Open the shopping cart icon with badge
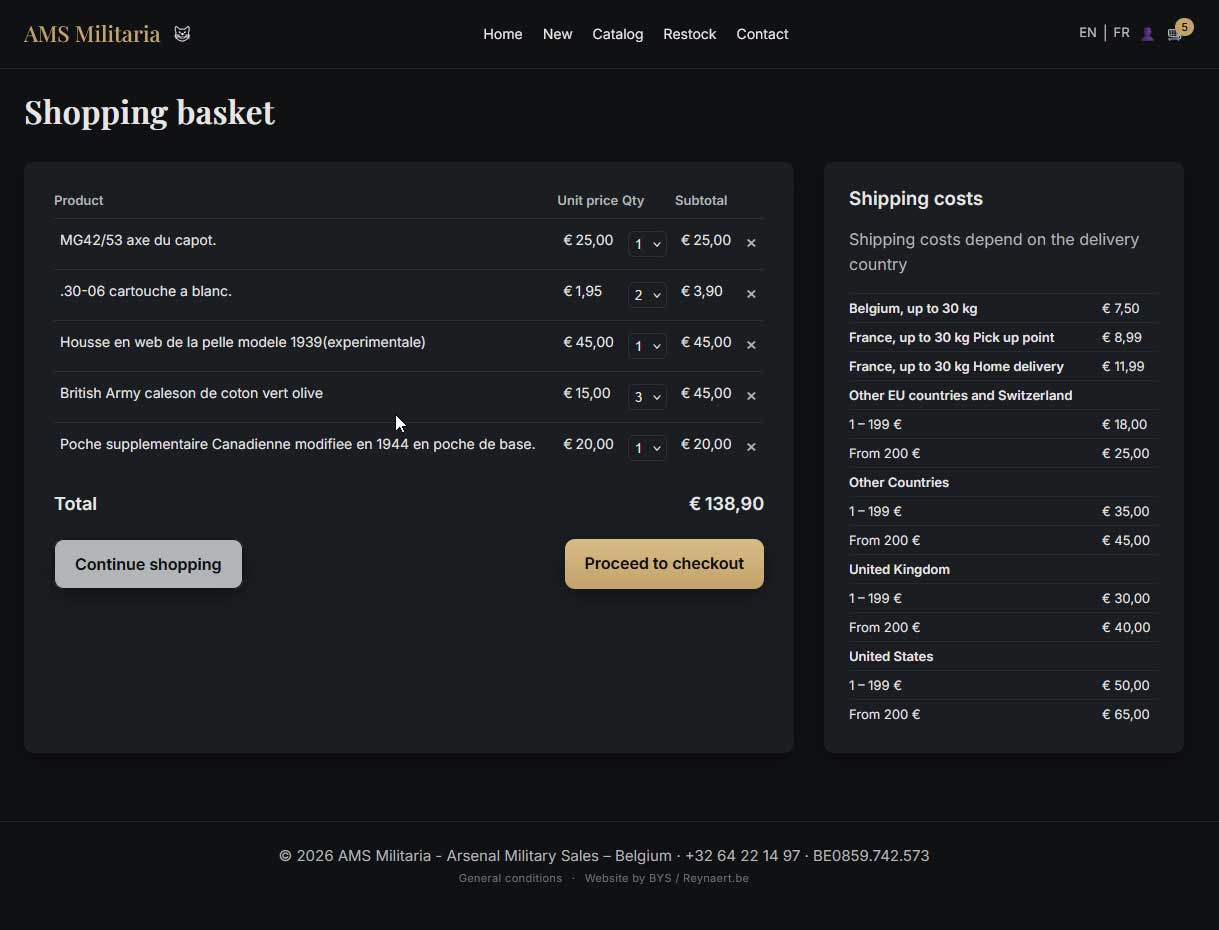The width and height of the screenshot is (1219, 930). point(1175,34)
